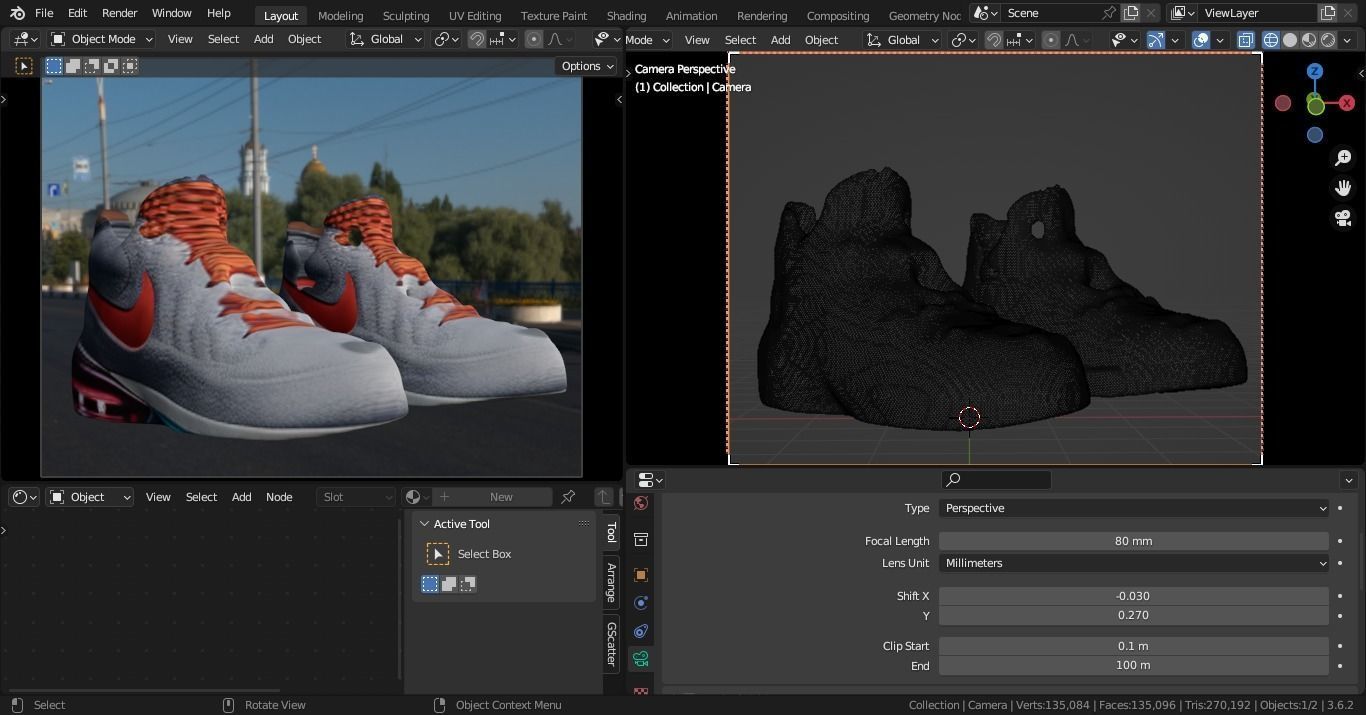
Task: Click the New material button
Action: pyautogui.click(x=492, y=497)
